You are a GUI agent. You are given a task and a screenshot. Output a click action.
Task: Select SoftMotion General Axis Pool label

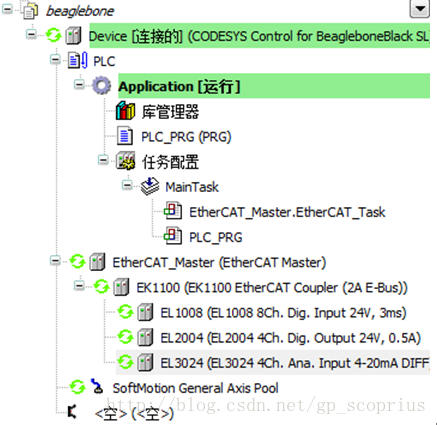click(x=195, y=388)
